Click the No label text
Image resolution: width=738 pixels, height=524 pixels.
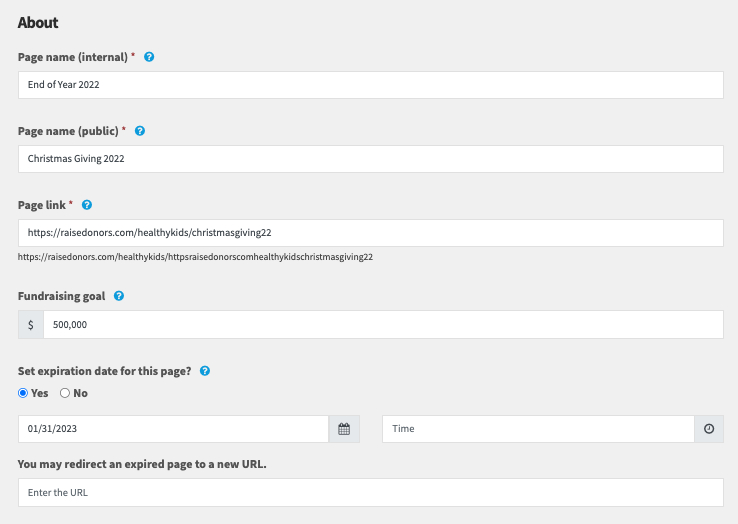(80, 393)
